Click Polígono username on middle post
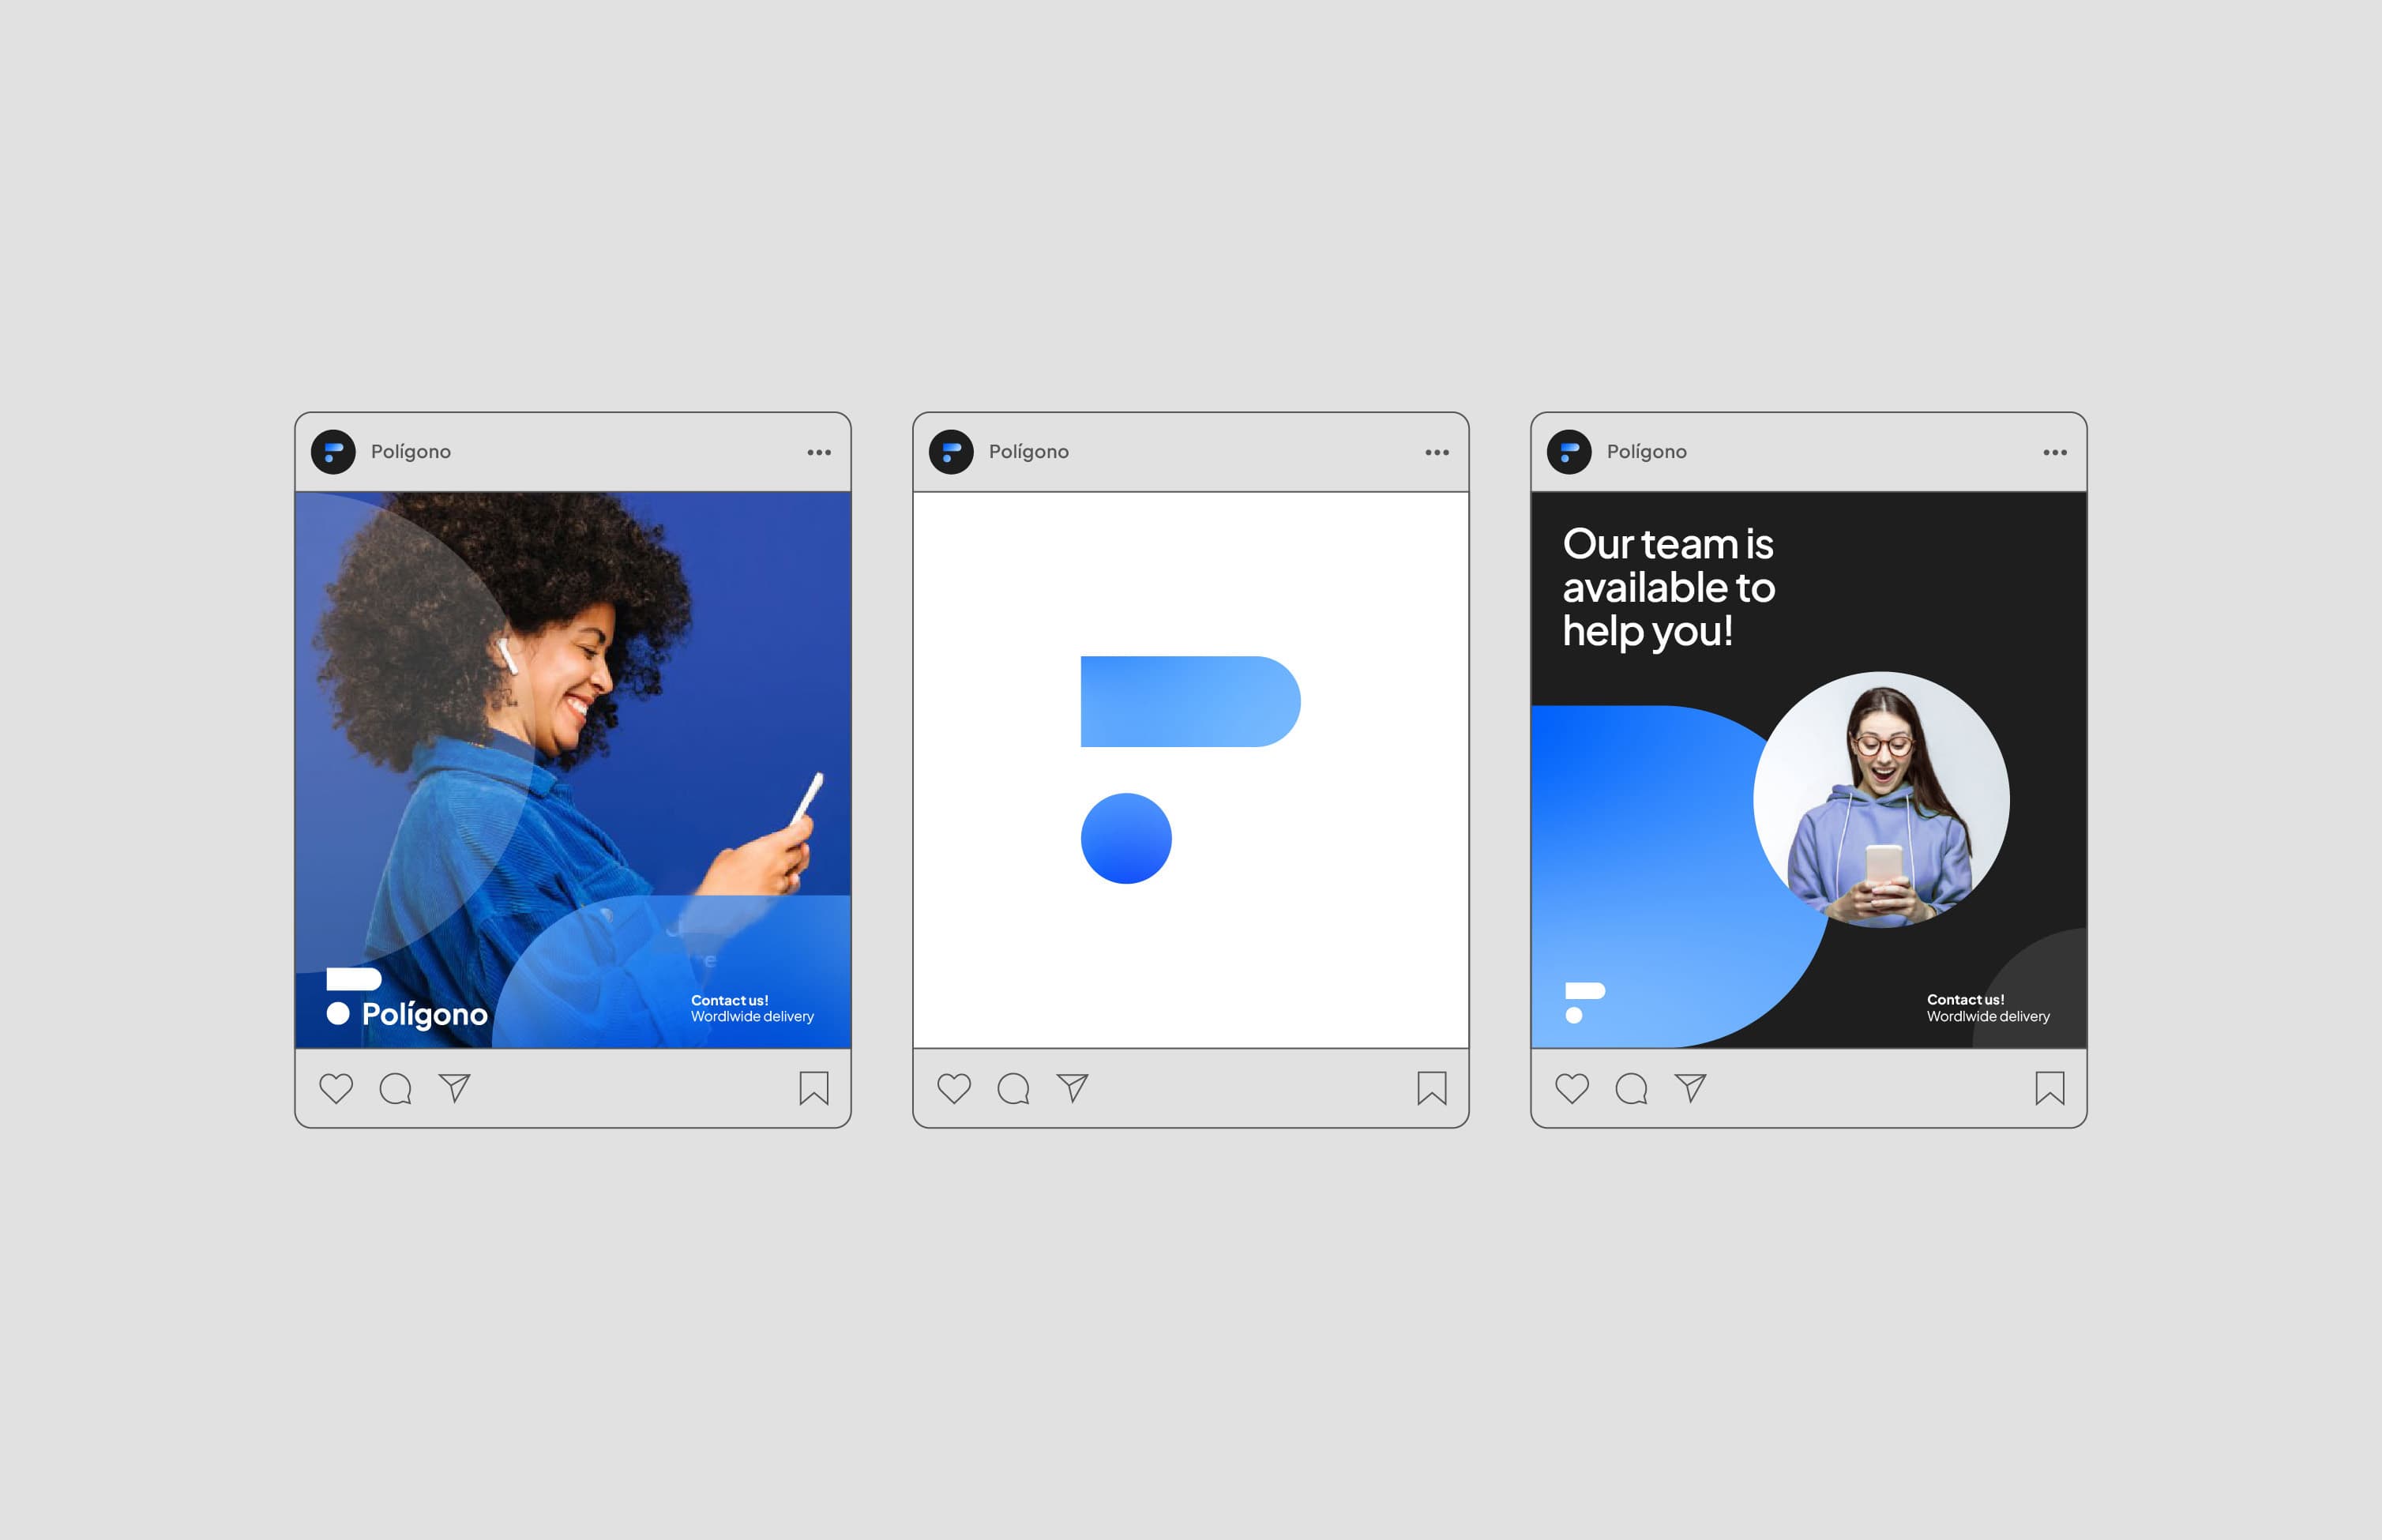This screenshot has height=1540, width=2382. 1028,452
